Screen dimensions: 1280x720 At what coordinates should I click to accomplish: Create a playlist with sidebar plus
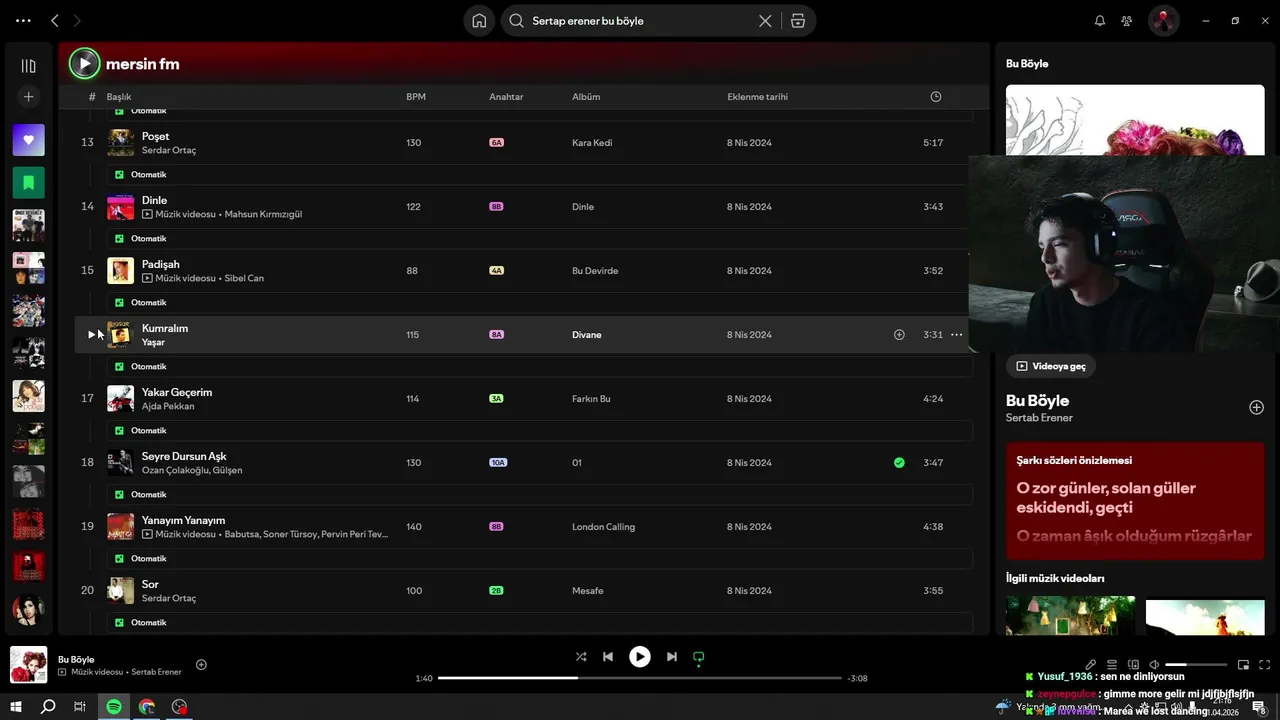coord(28,97)
